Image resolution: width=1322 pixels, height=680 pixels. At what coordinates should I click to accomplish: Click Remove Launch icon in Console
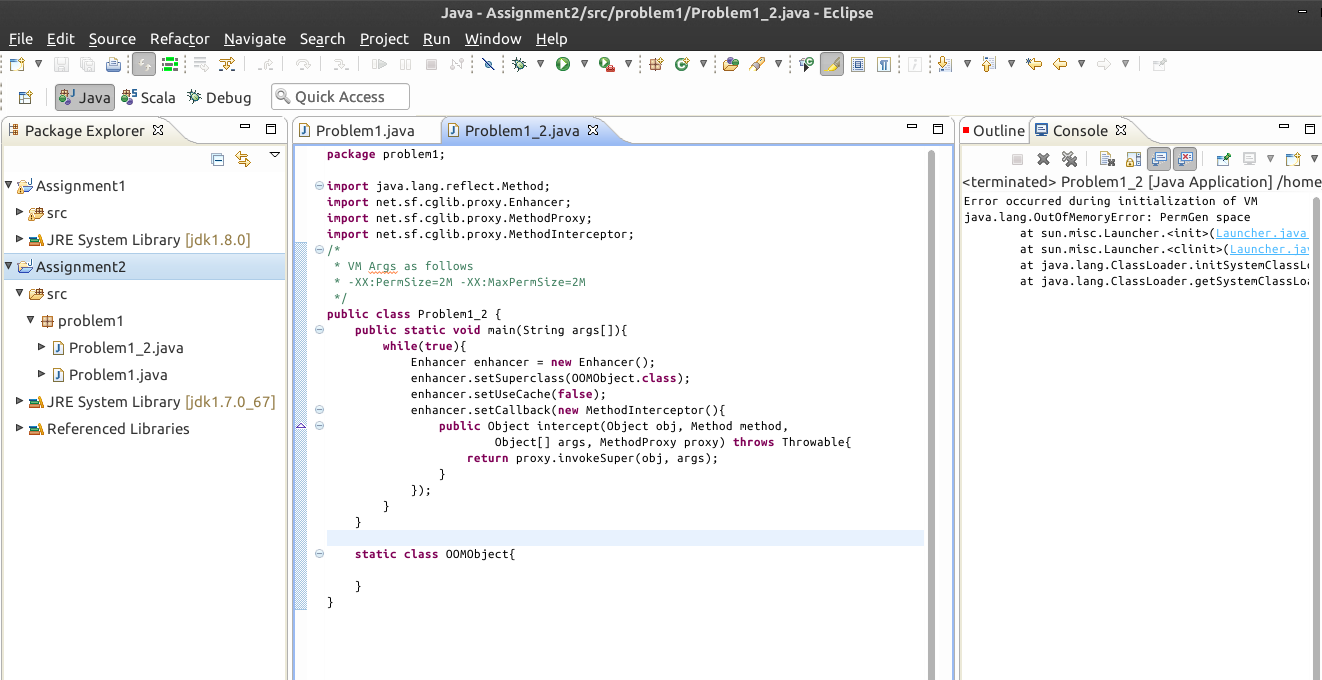tap(1043, 159)
